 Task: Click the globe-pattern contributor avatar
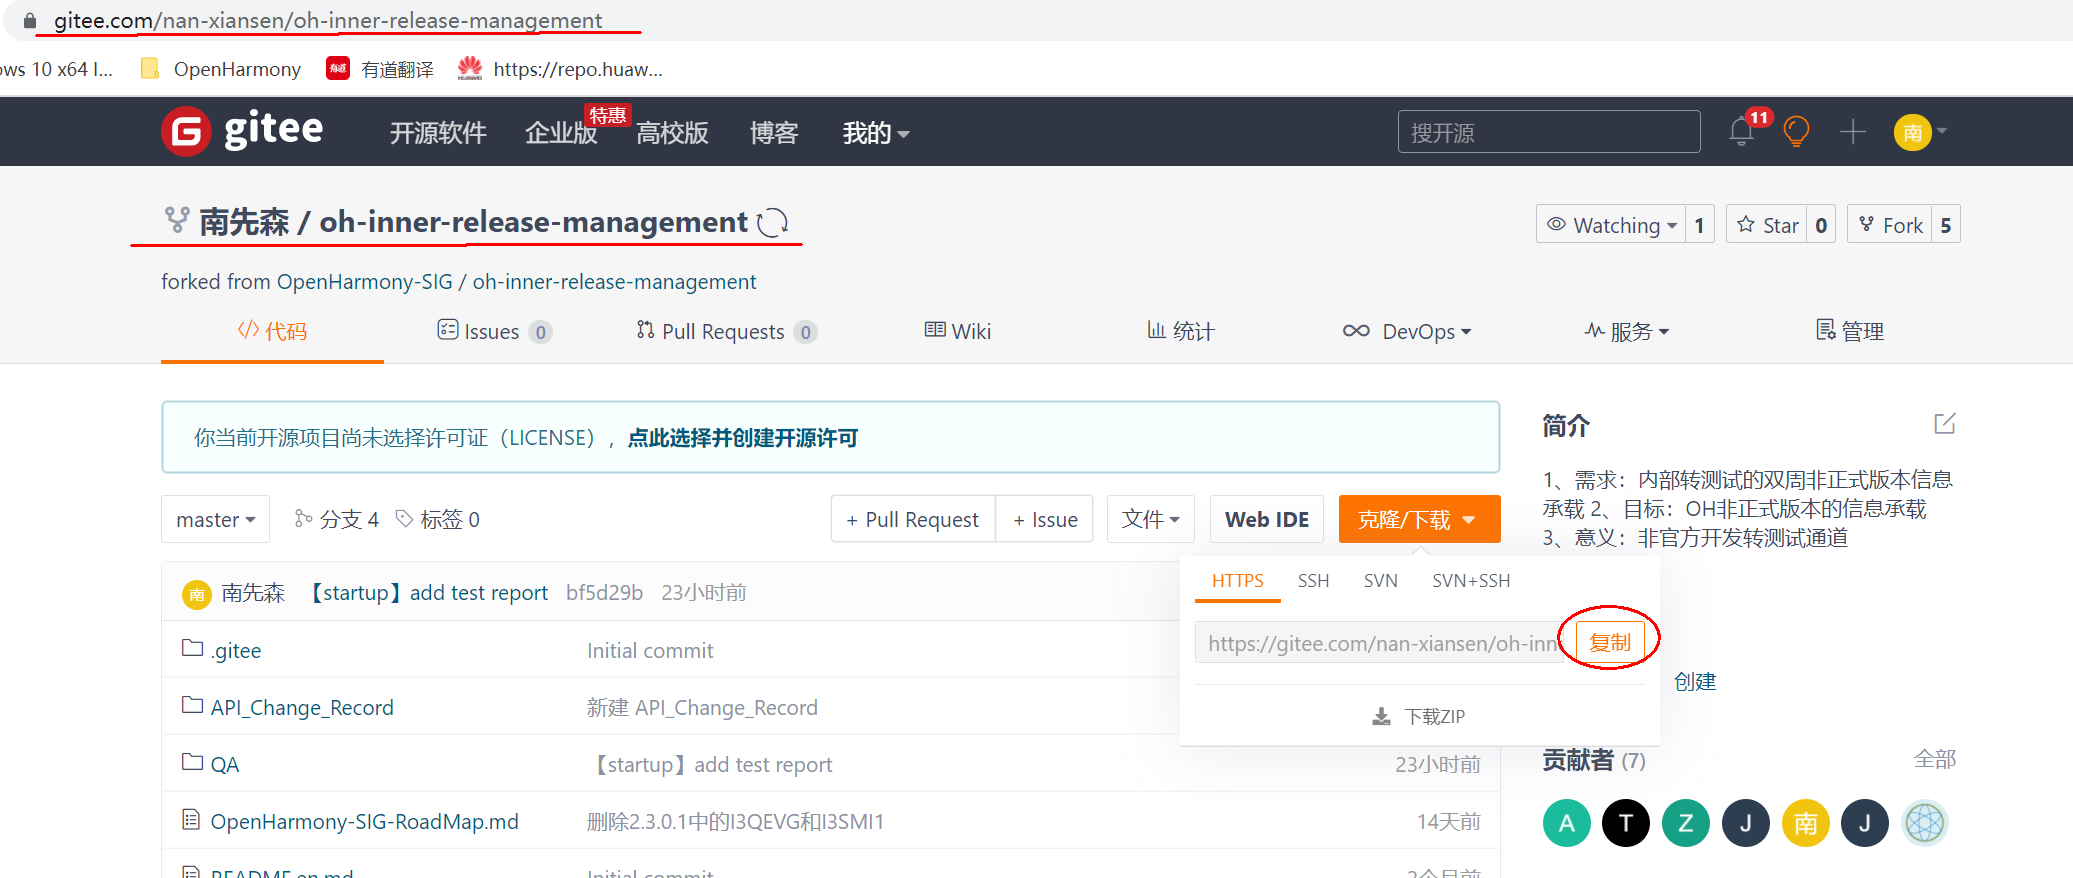(1925, 823)
